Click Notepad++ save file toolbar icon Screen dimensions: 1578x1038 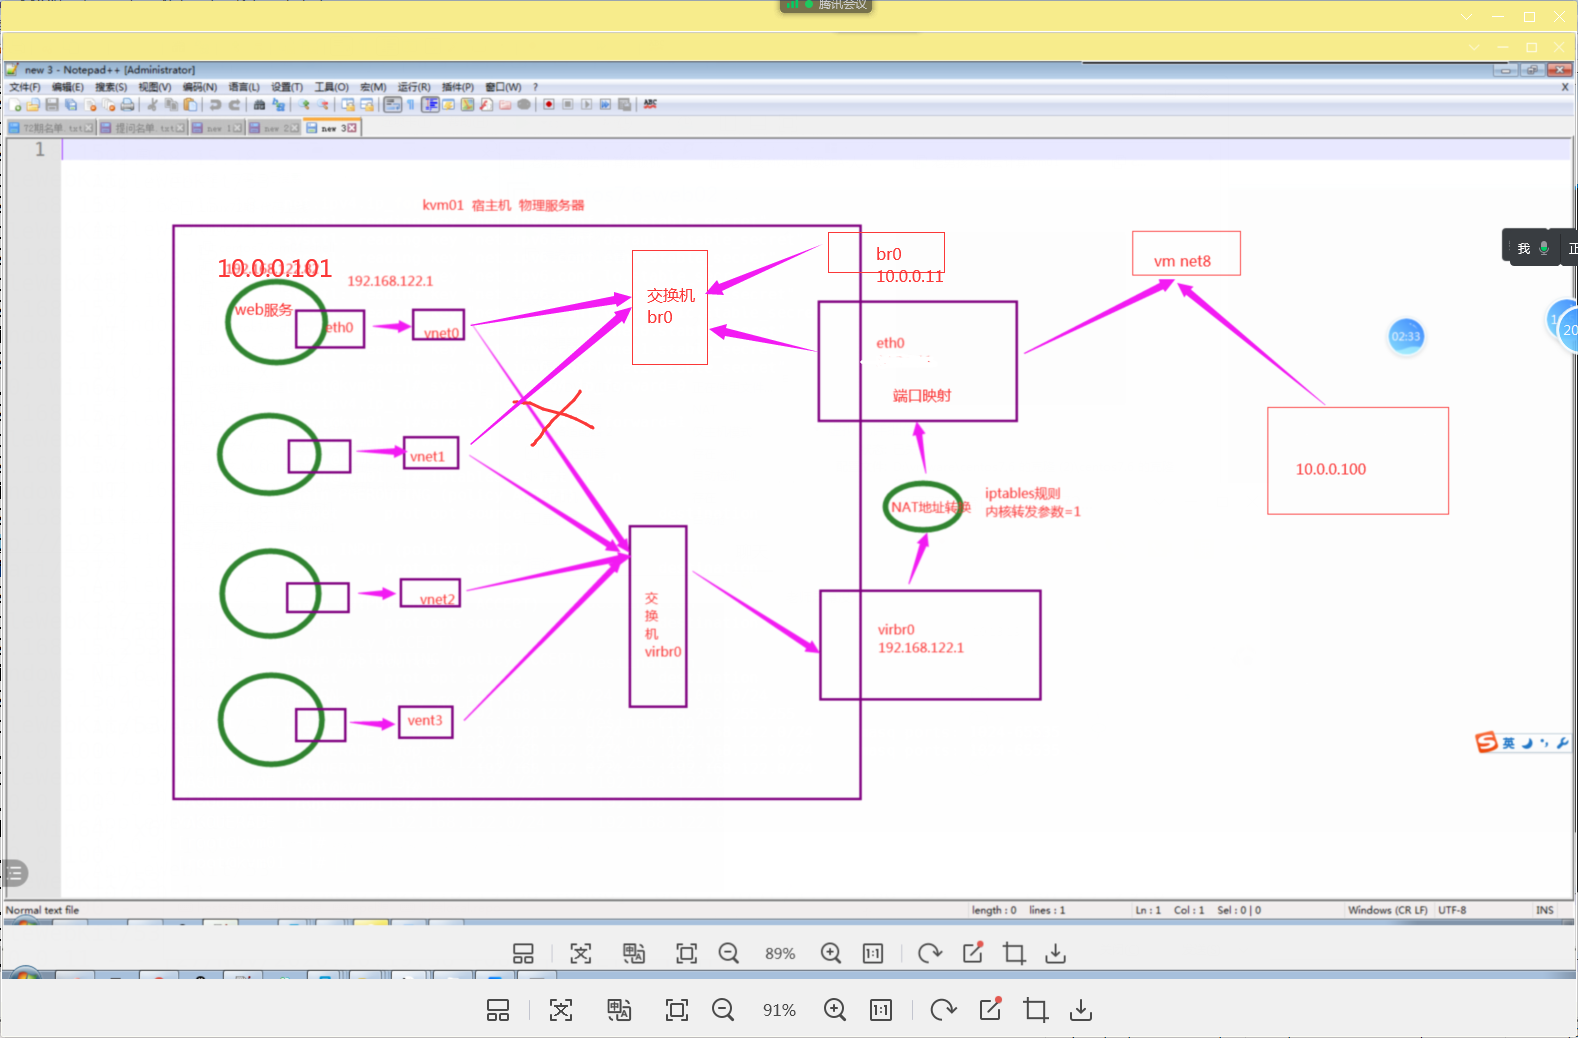pos(52,104)
